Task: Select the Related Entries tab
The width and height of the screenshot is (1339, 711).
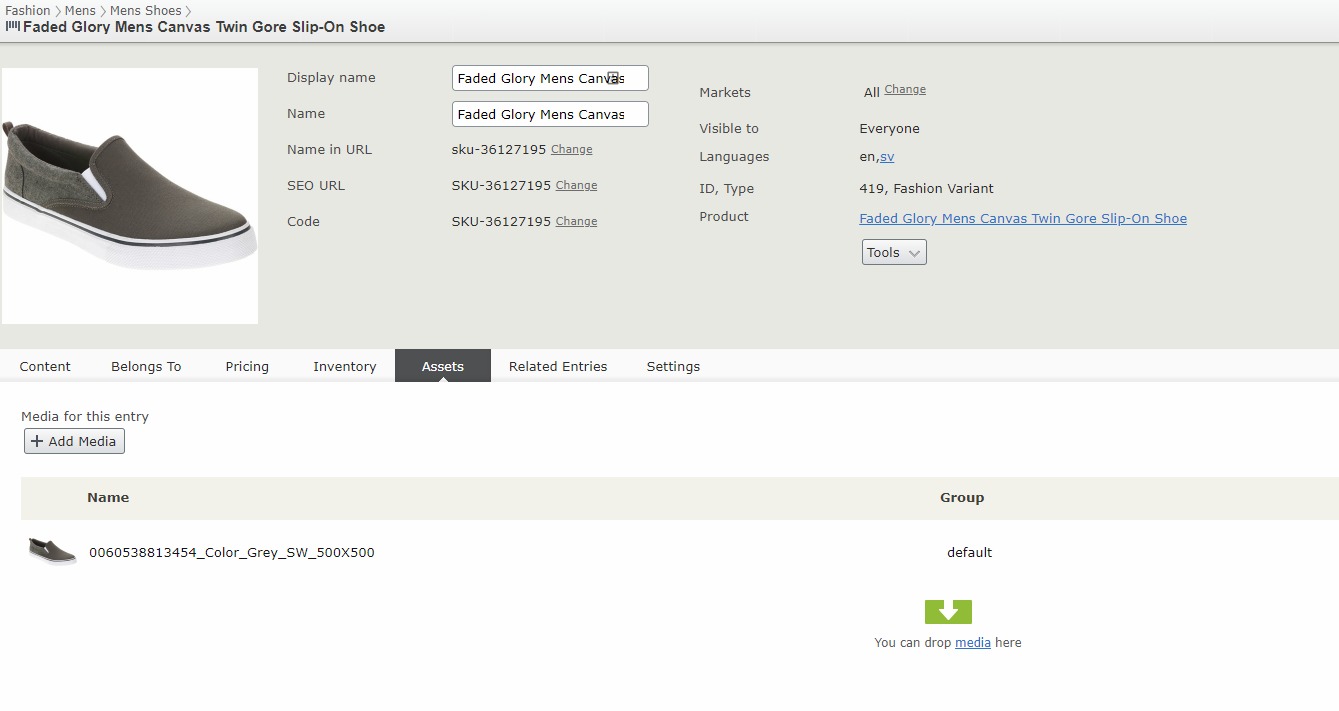Action: tap(558, 366)
